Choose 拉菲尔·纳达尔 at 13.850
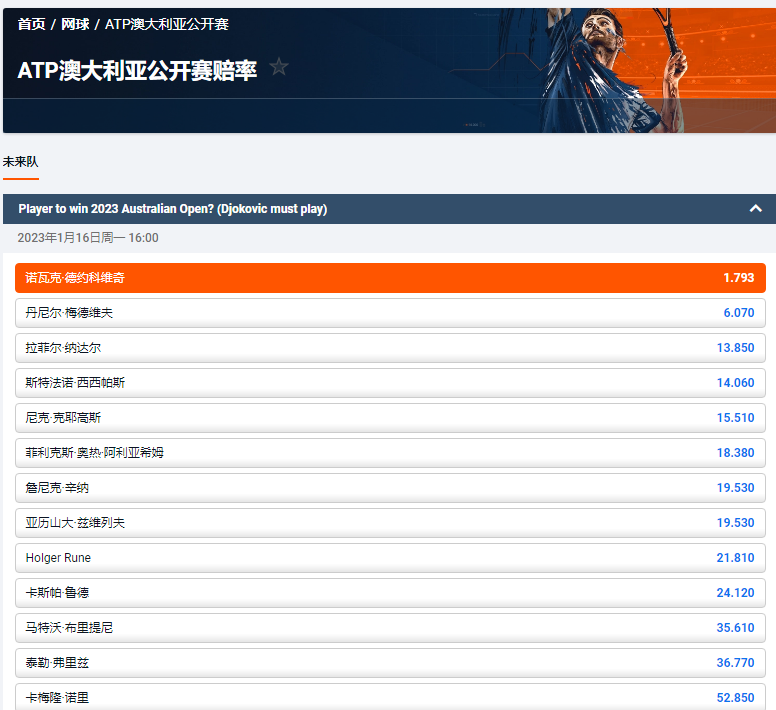The width and height of the screenshot is (776, 710). click(x=390, y=348)
